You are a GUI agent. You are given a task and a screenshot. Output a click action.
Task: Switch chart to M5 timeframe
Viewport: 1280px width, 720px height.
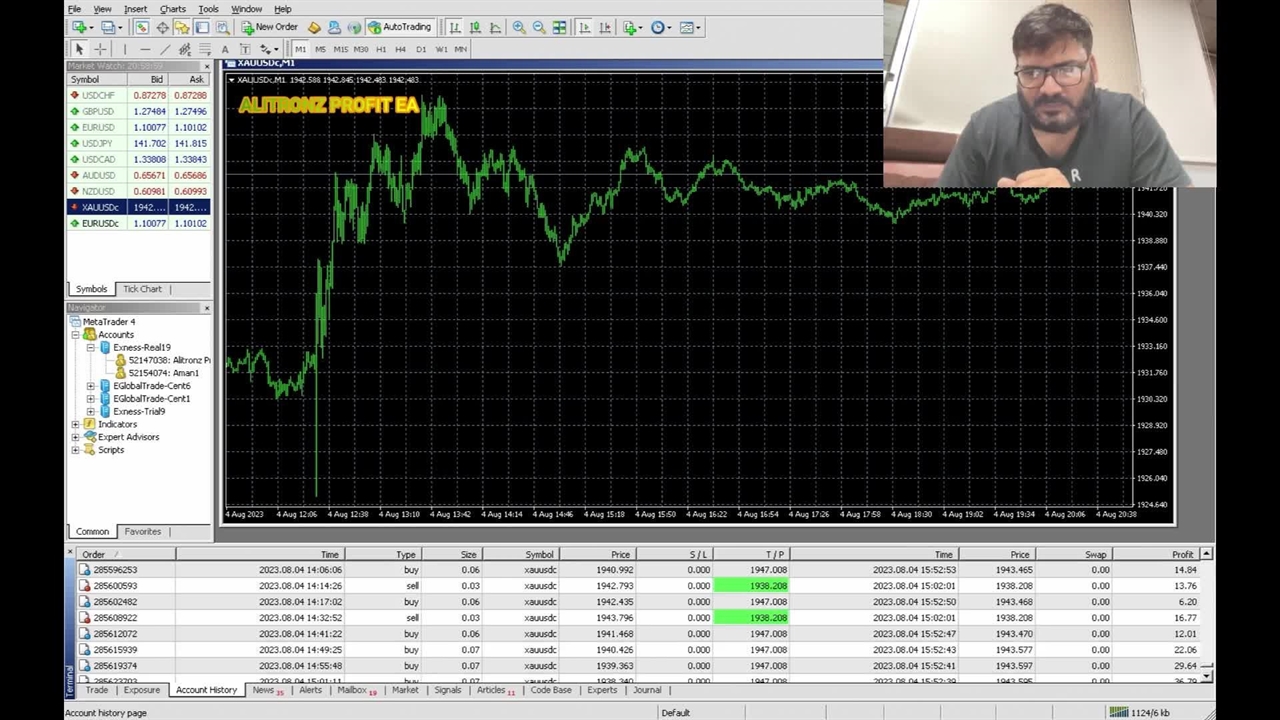pyautogui.click(x=320, y=49)
